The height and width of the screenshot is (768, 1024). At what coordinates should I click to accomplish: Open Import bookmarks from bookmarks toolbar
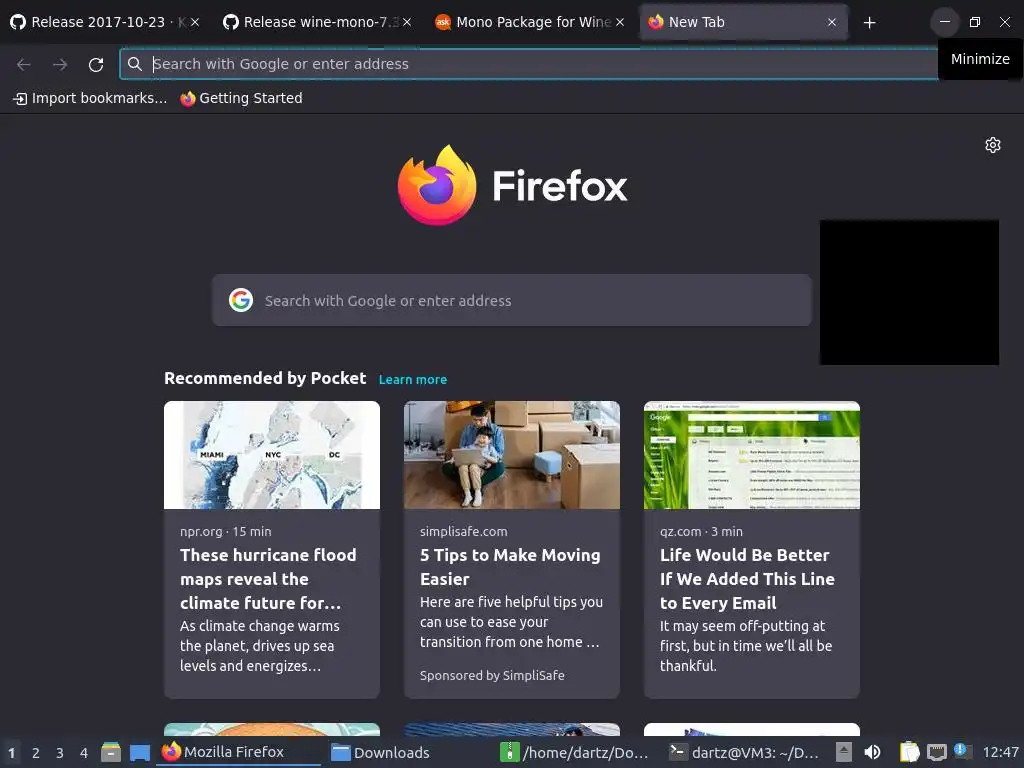90,98
